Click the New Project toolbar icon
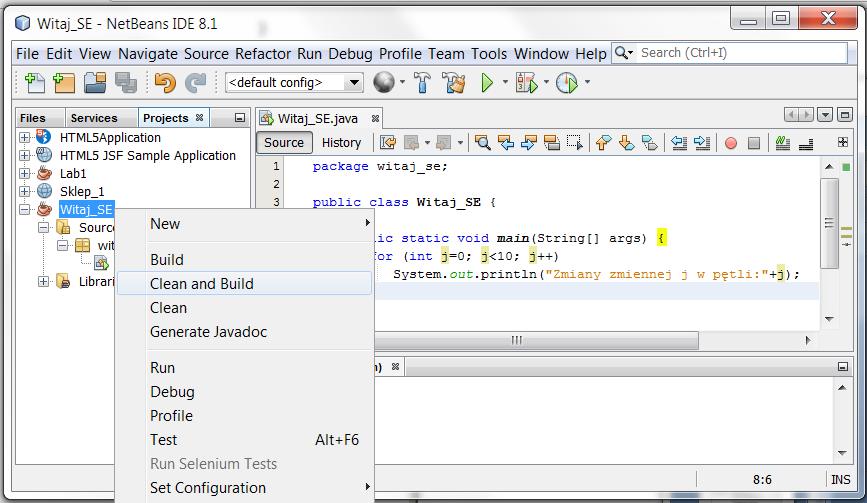Viewport: 867px width, 503px height. click(x=64, y=83)
